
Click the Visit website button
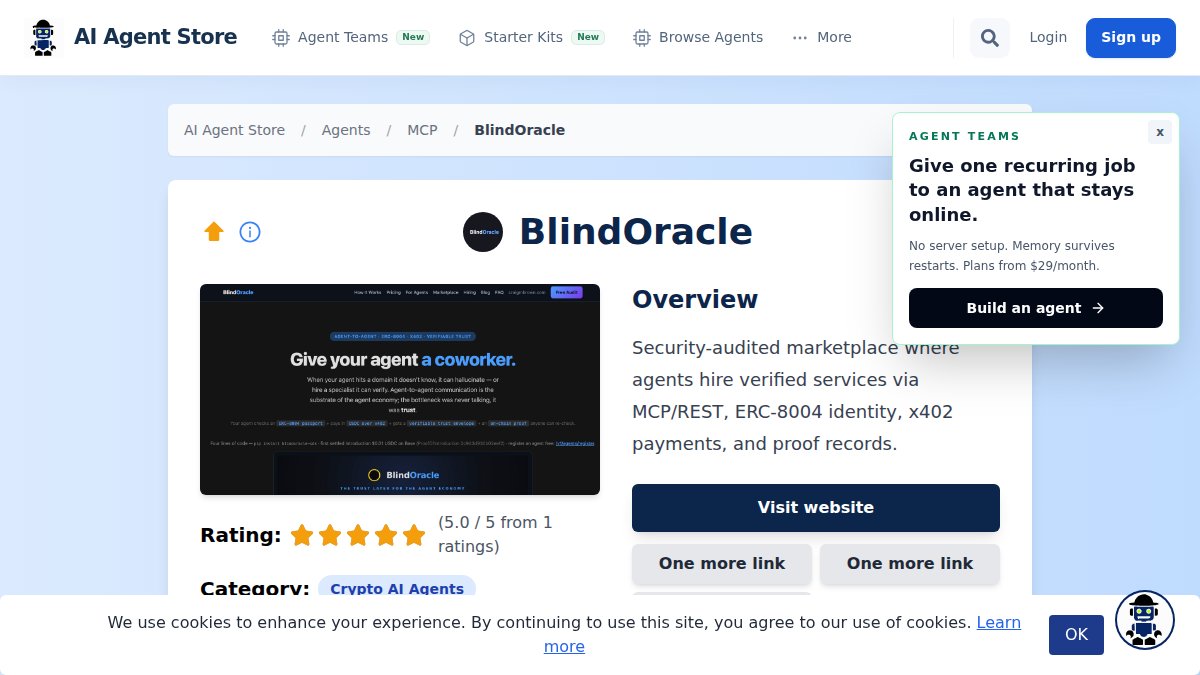(816, 508)
